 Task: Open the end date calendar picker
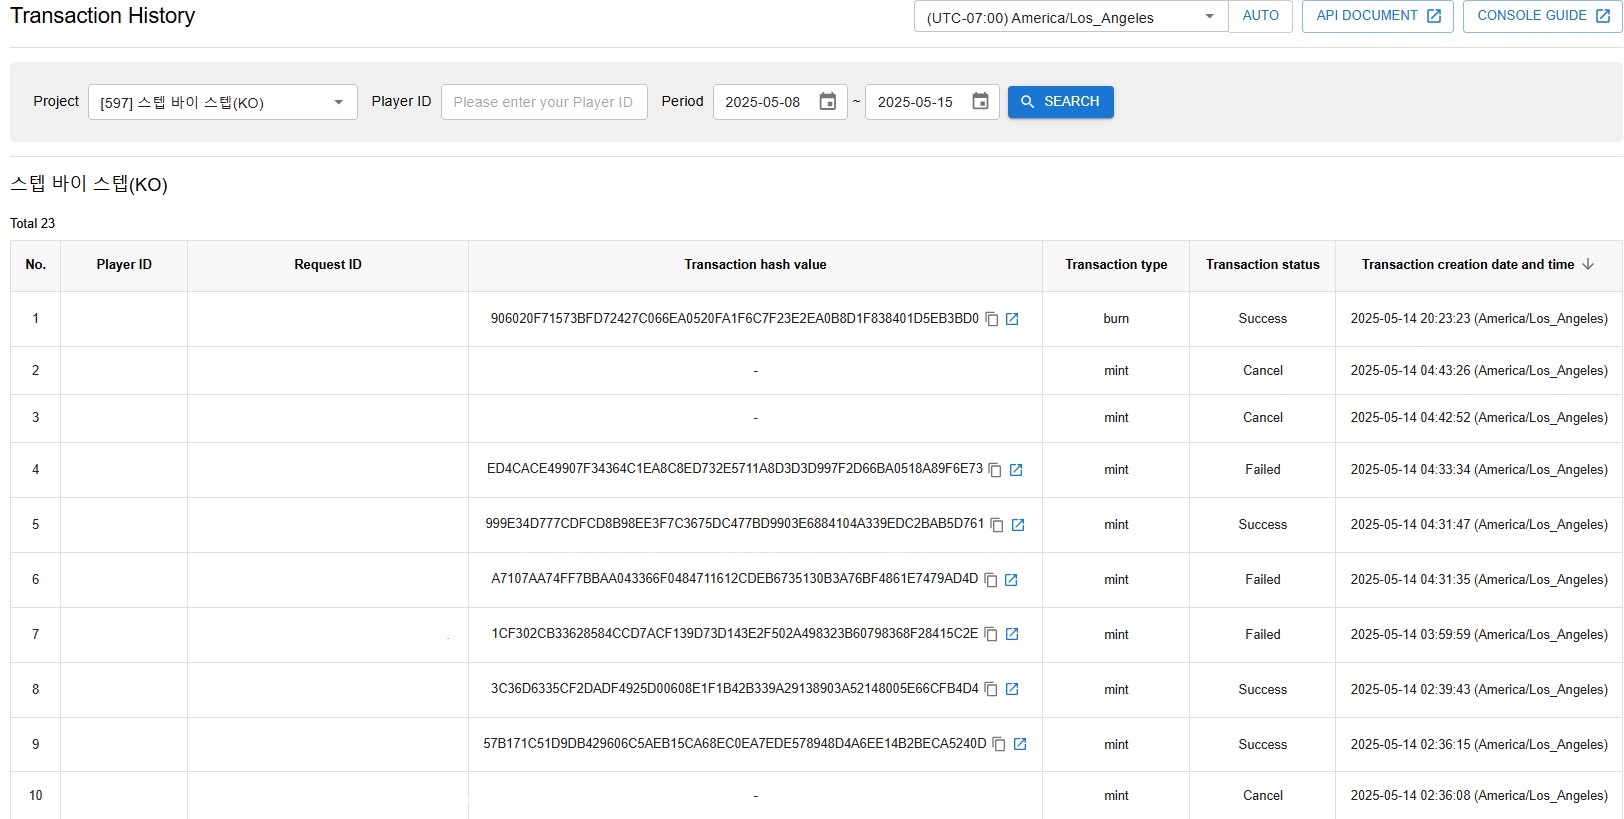[980, 102]
